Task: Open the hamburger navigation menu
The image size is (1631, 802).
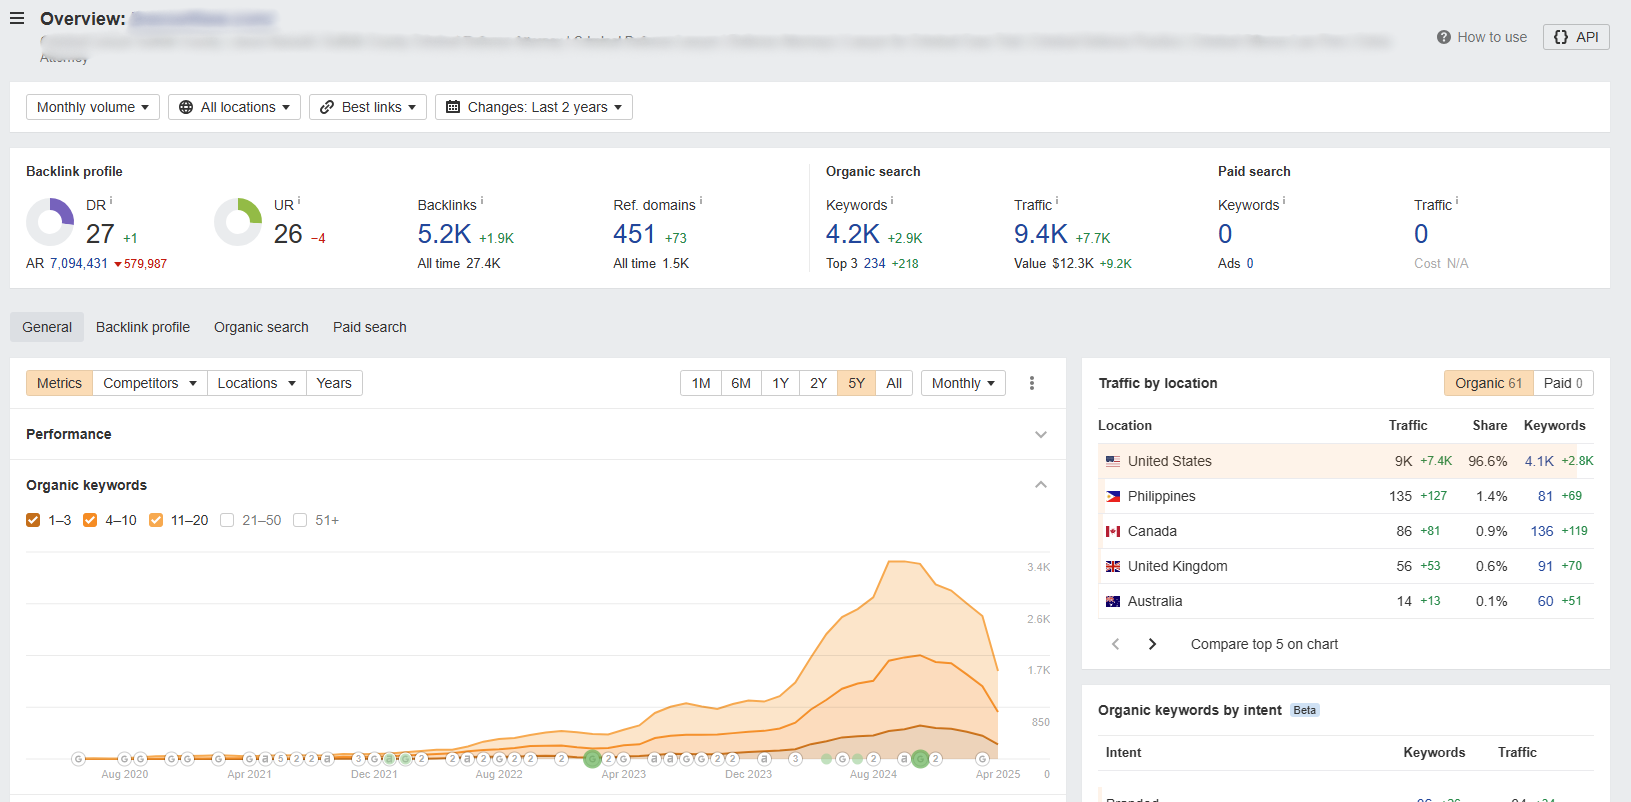Action: tap(17, 18)
